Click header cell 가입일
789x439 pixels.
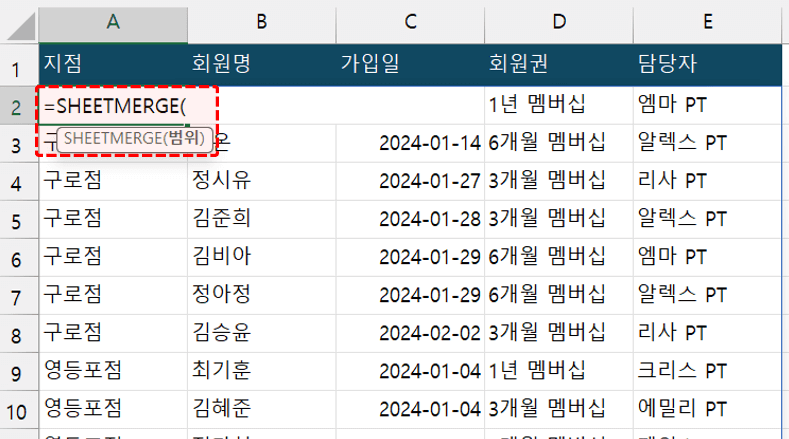410,65
